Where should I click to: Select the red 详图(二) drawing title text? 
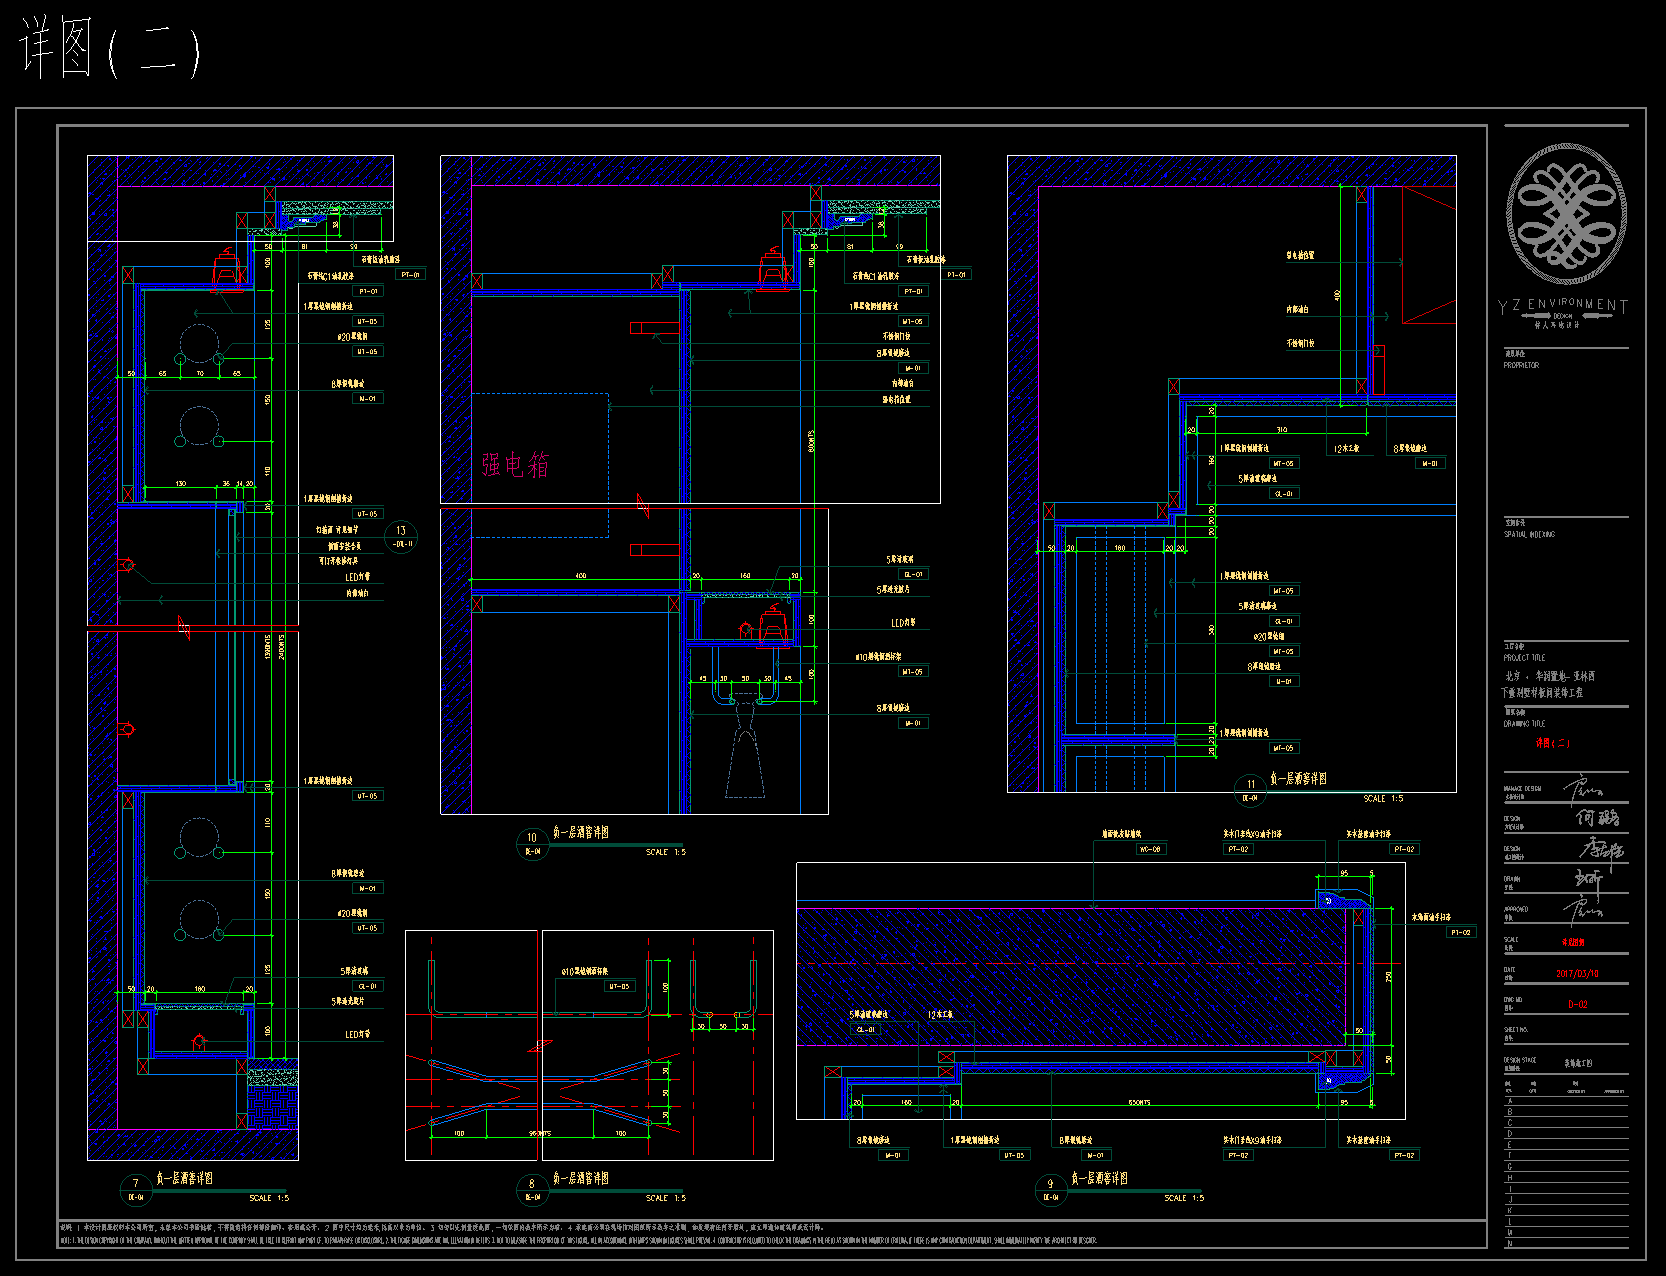(x=1553, y=743)
